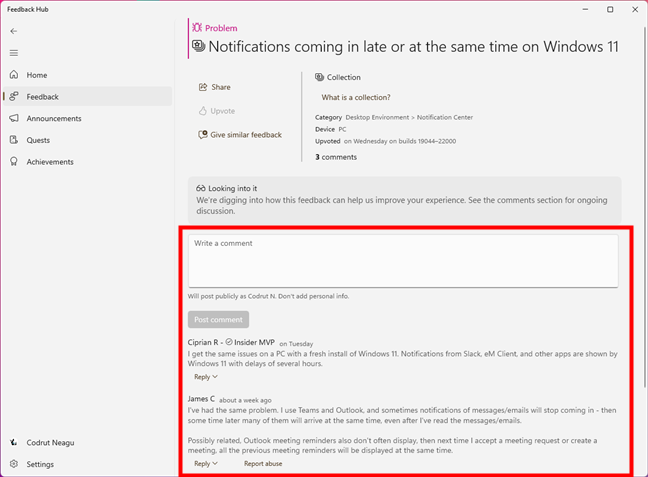Click the Give similar feedback icon
Screen dimensions: 648x477
pyautogui.click(x=203, y=135)
